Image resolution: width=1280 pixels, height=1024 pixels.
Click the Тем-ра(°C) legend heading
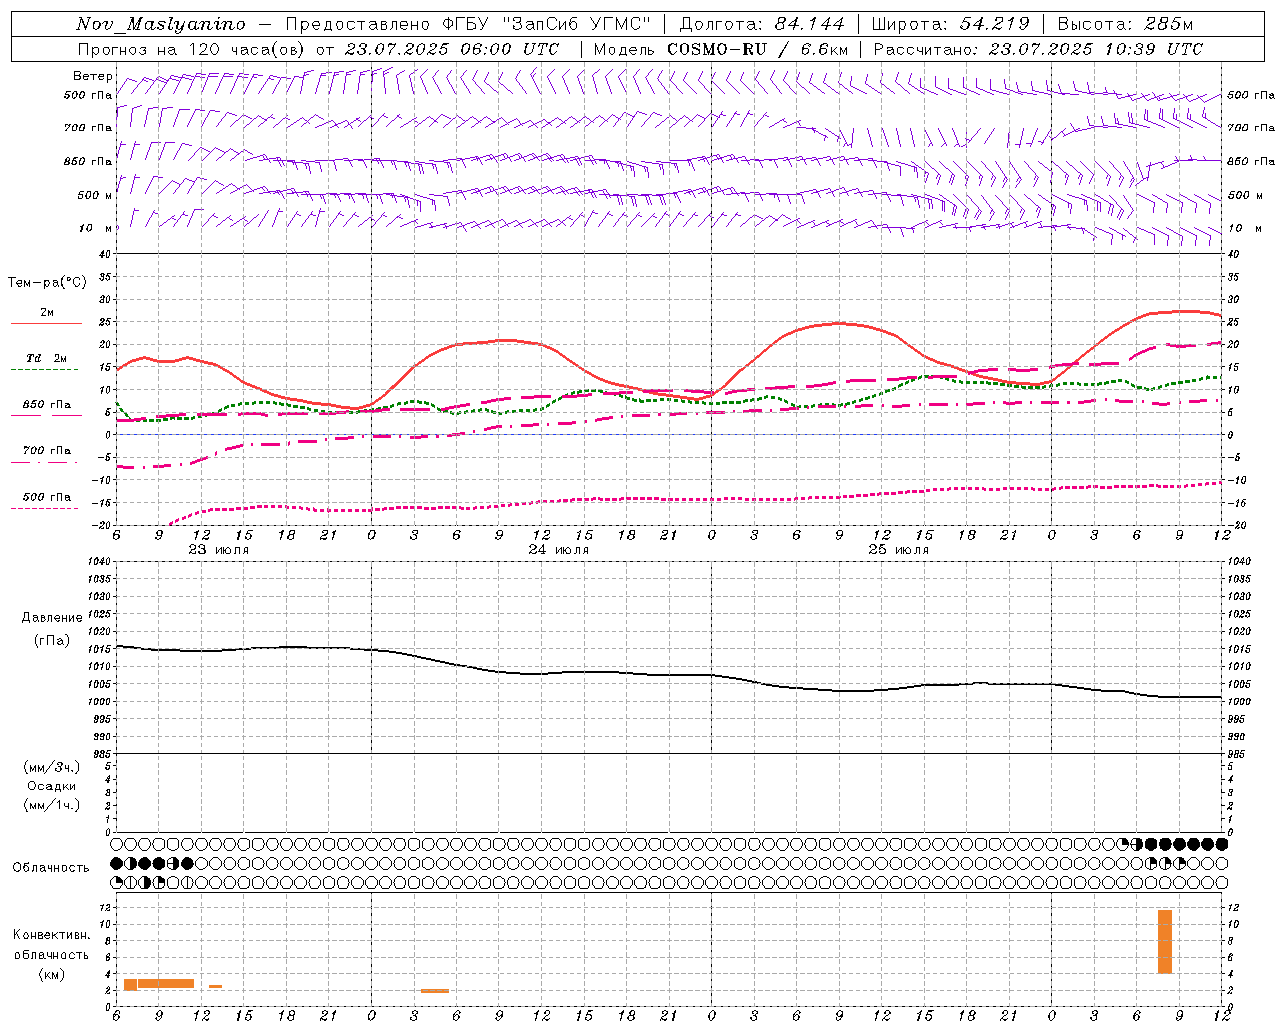(x=47, y=283)
